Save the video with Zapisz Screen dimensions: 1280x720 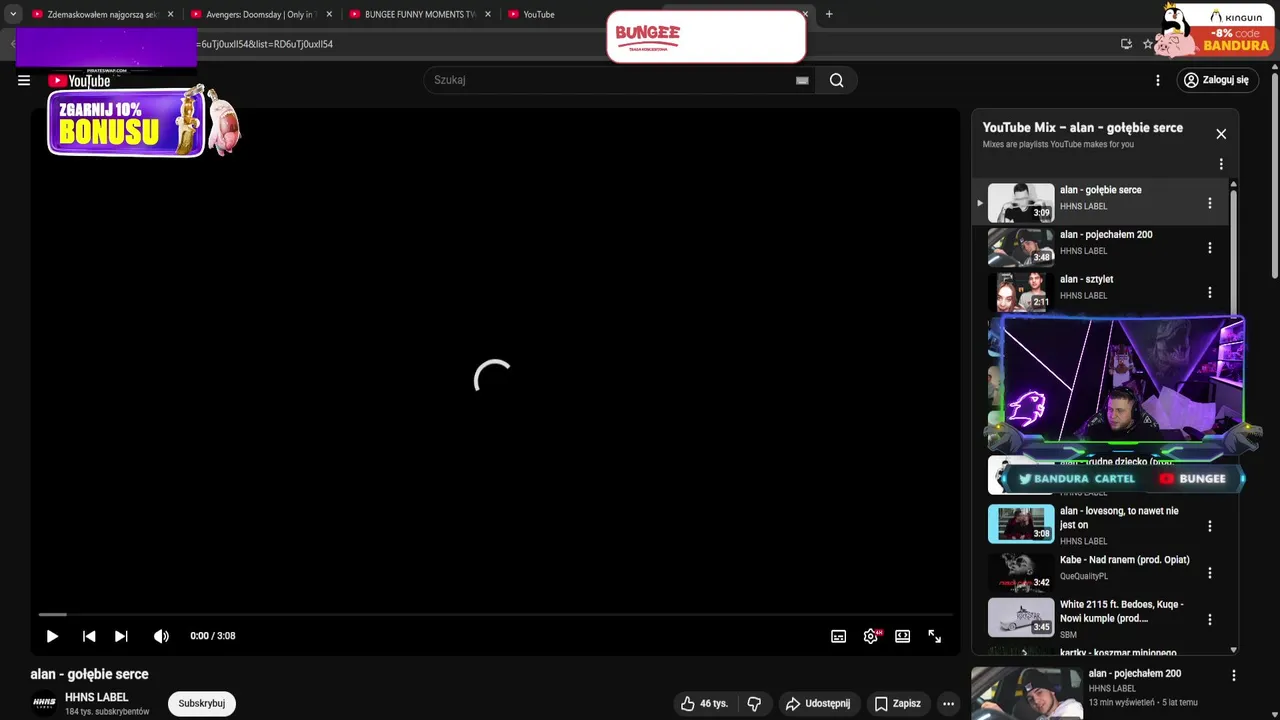(x=897, y=704)
